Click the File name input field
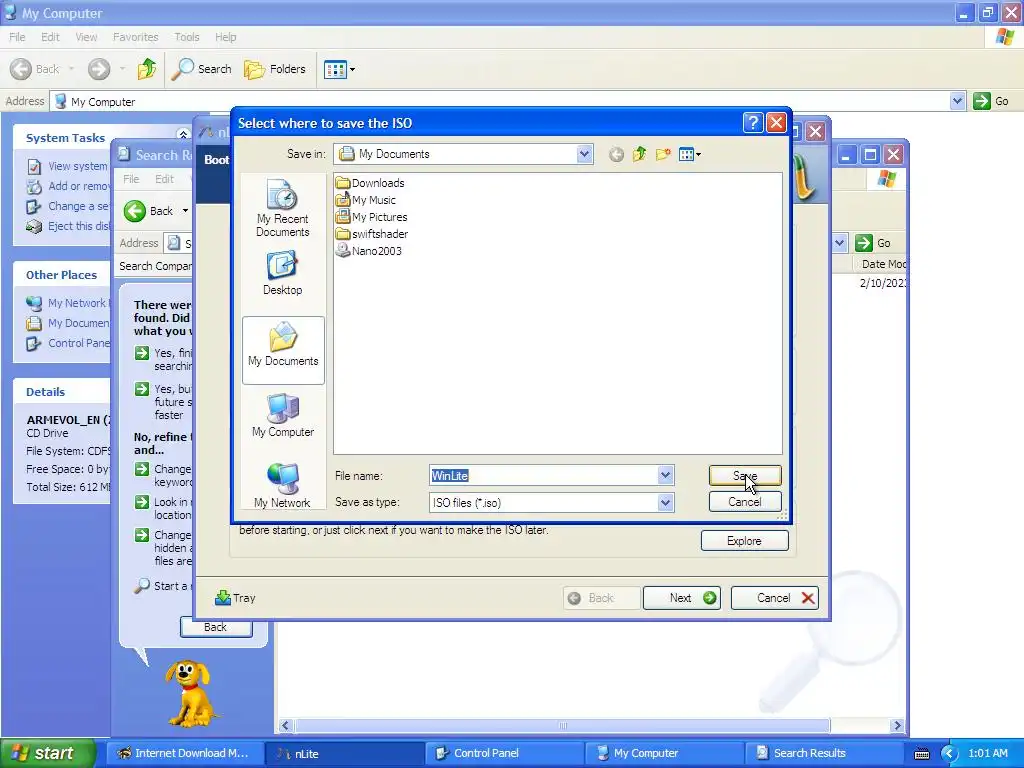This screenshot has height=768, width=1024. (543, 475)
